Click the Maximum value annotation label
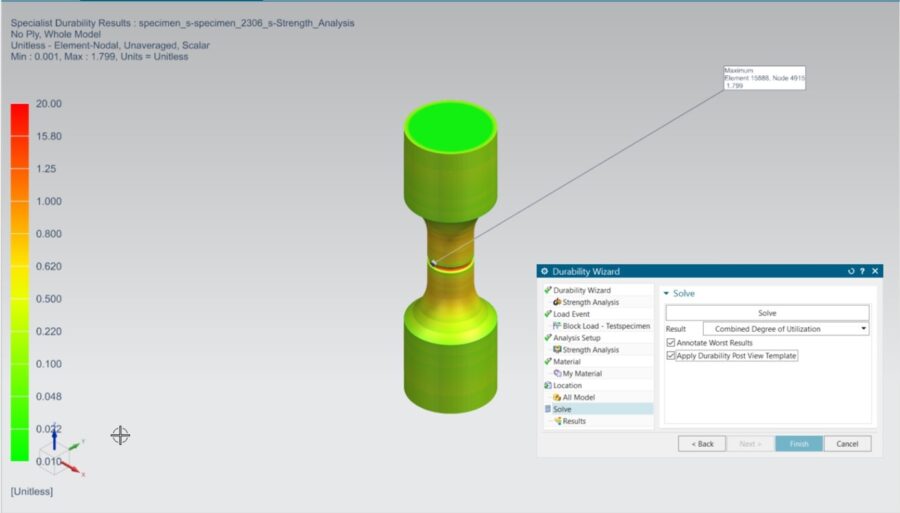900x513 pixels. (764, 77)
